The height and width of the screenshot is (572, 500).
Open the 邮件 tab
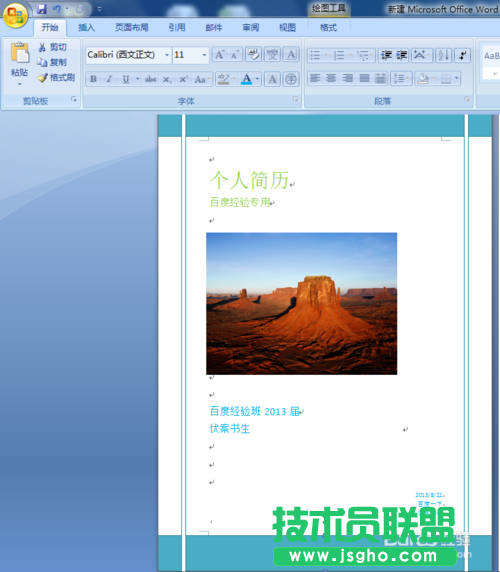tap(214, 27)
